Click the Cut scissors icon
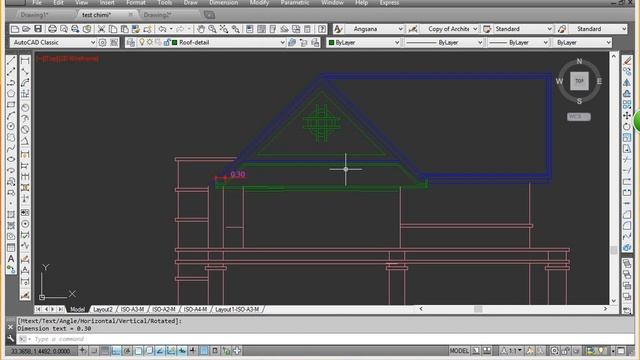 (101, 29)
